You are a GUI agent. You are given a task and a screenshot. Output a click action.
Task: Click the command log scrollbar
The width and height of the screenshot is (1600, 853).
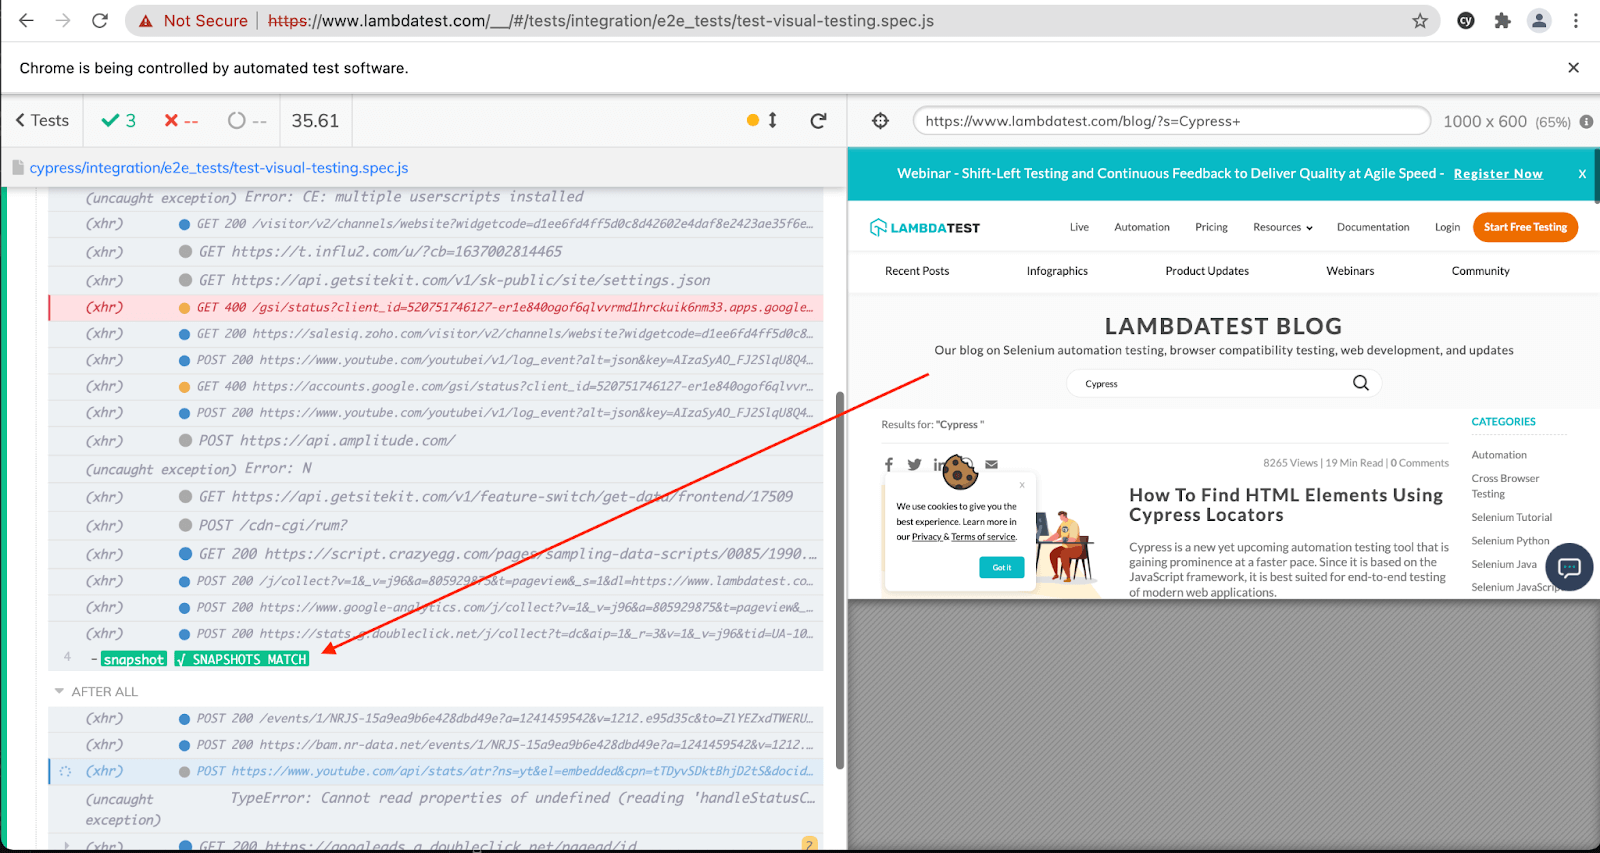point(840,580)
